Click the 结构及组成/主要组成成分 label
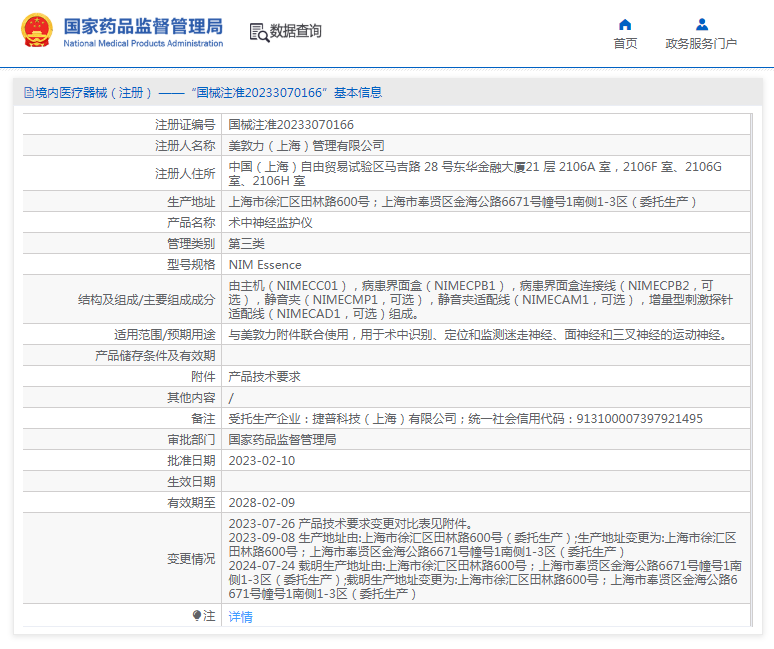774x649 pixels. tap(147, 300)
